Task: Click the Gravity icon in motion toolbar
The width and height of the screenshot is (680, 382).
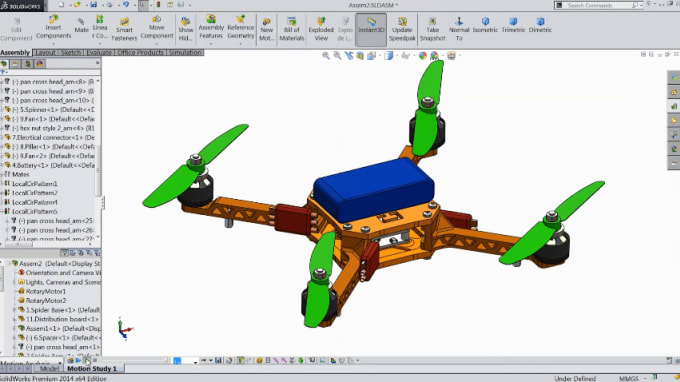Action: [x=301, y=360]
